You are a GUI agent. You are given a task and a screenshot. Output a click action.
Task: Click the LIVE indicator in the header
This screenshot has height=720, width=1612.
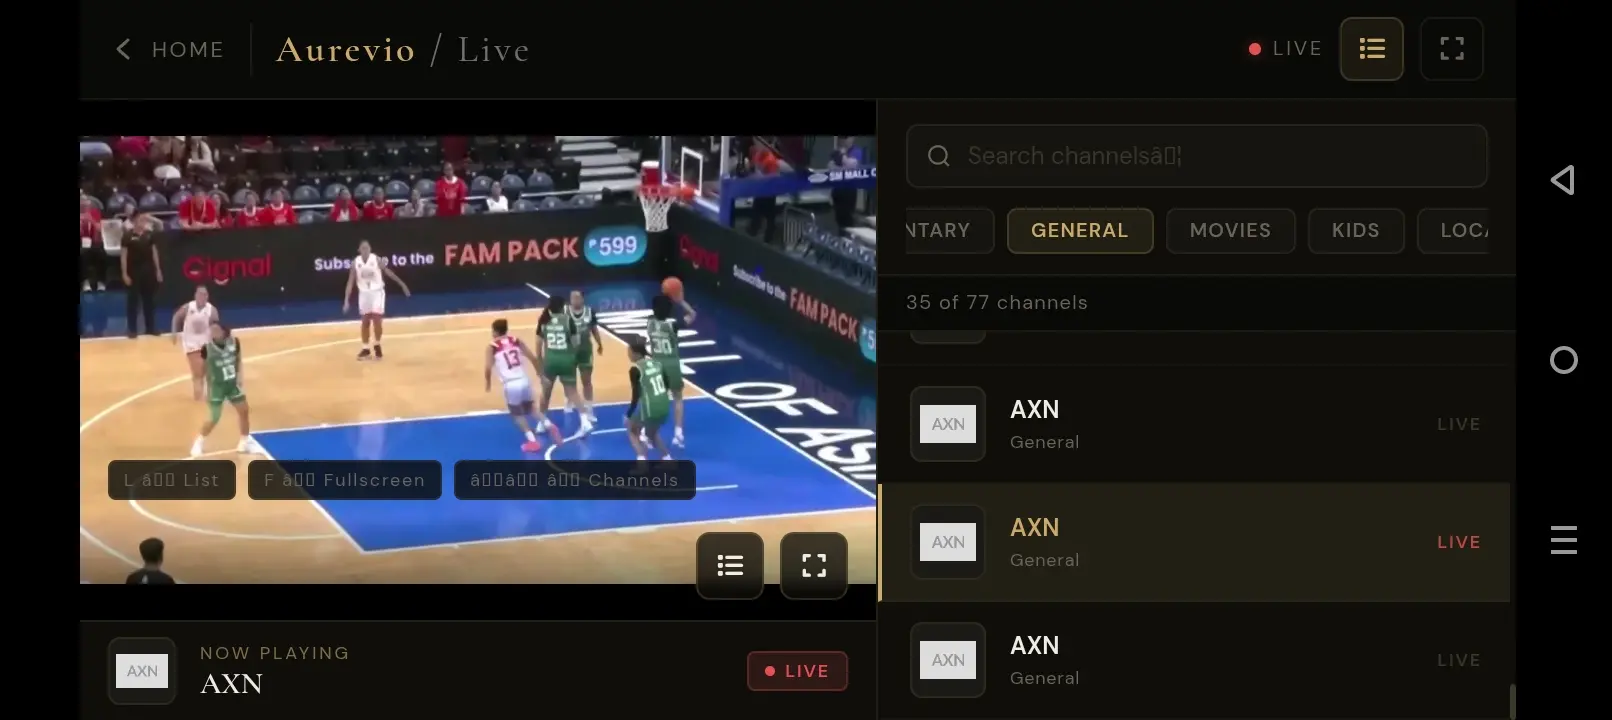click(1285, 49)
